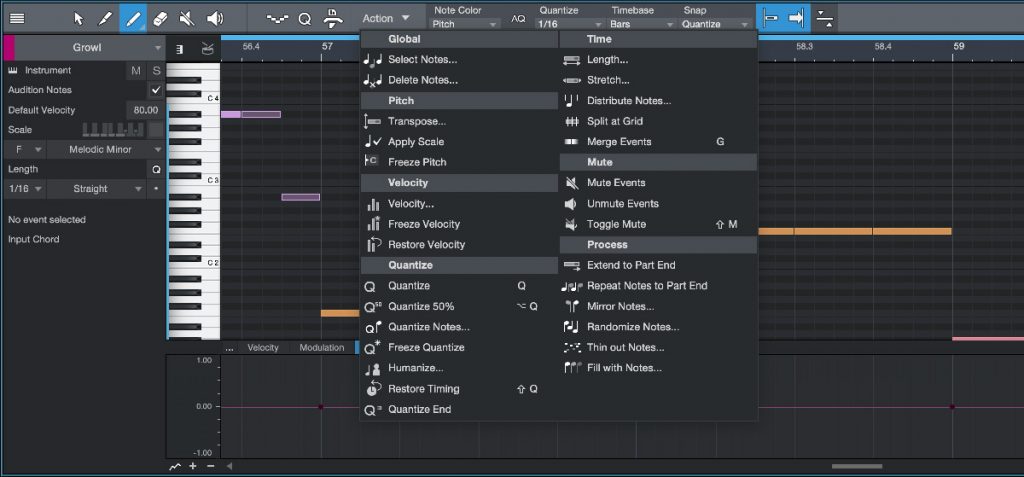Choose Select Notes from Global section
The height and width of the screenshot is (477, 1024).
tap(459, 59)
